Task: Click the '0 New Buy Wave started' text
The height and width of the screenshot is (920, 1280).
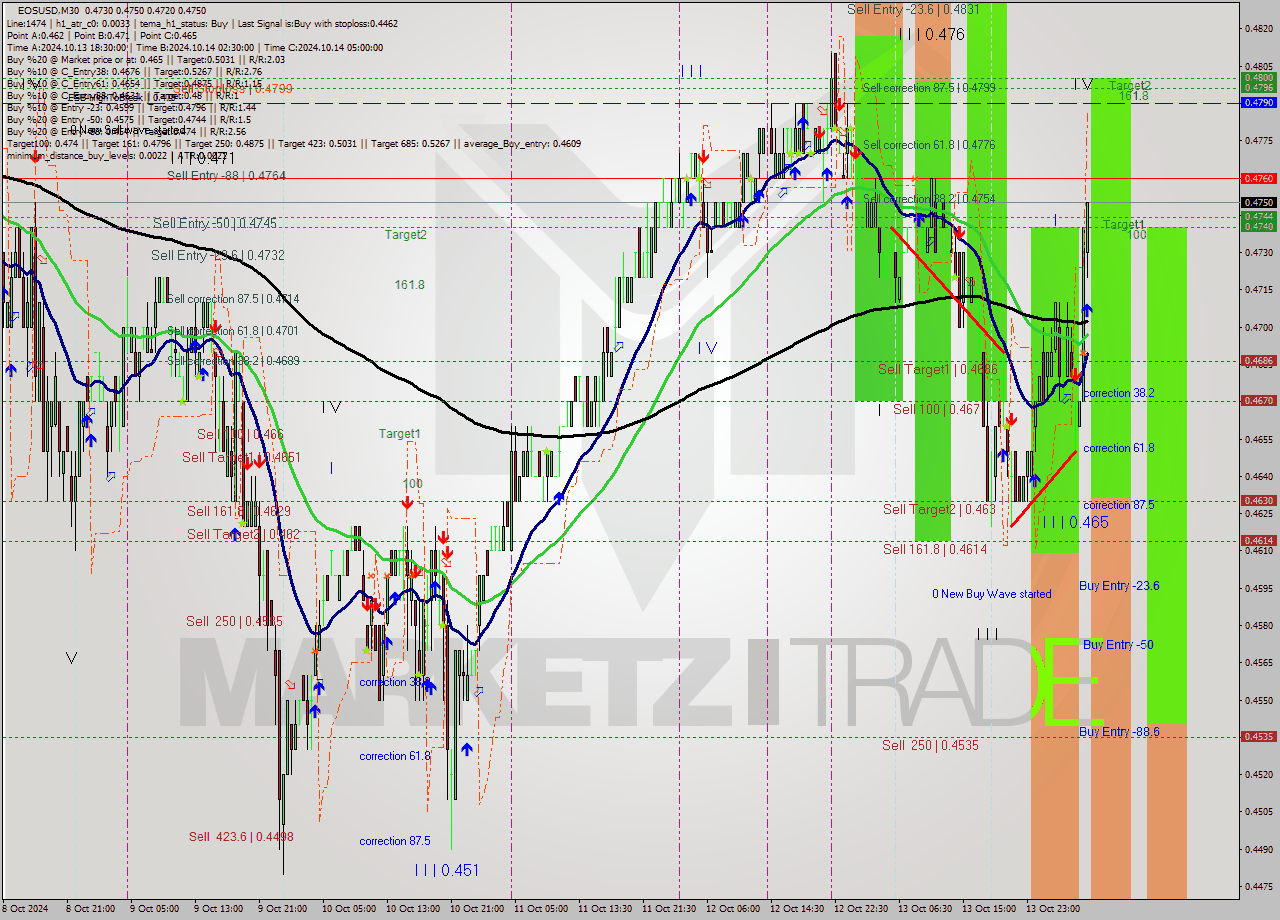Action: coord(992,594)
